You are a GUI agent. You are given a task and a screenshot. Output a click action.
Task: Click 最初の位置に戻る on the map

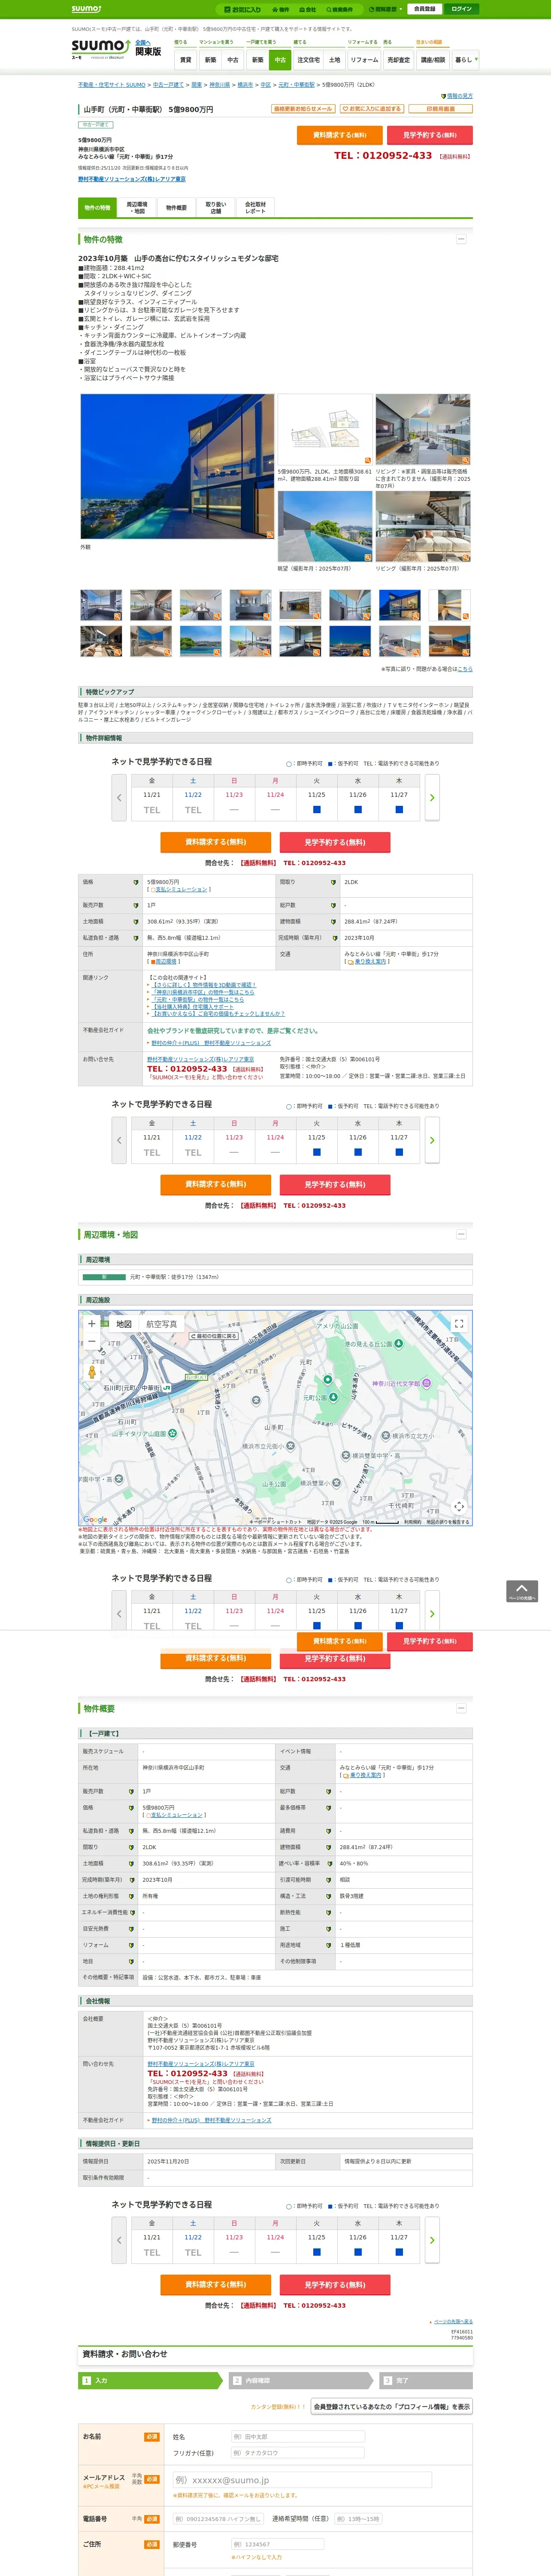click(x=214, y=1336)
